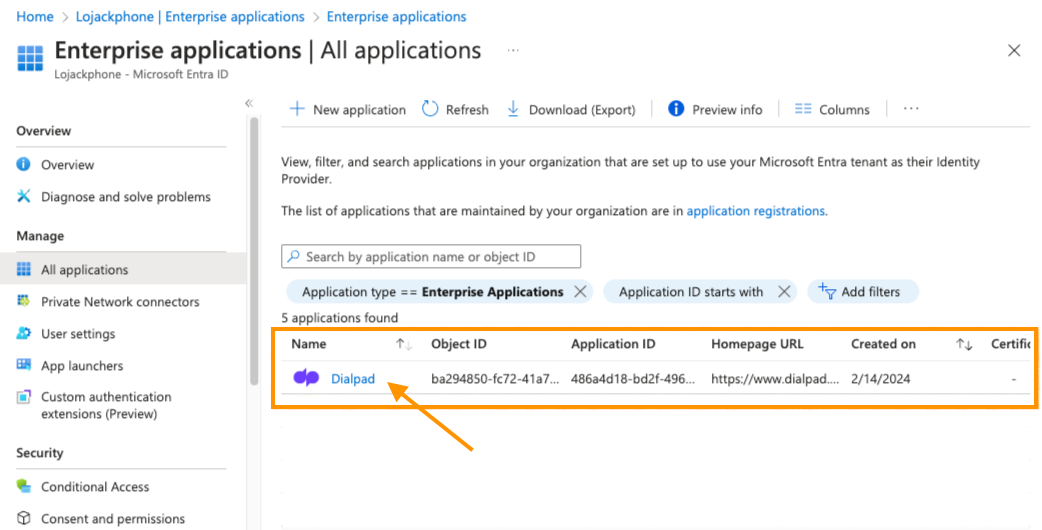Click the Consent and permissions cube icon
1042x530 pixels.
coord(23,518)
